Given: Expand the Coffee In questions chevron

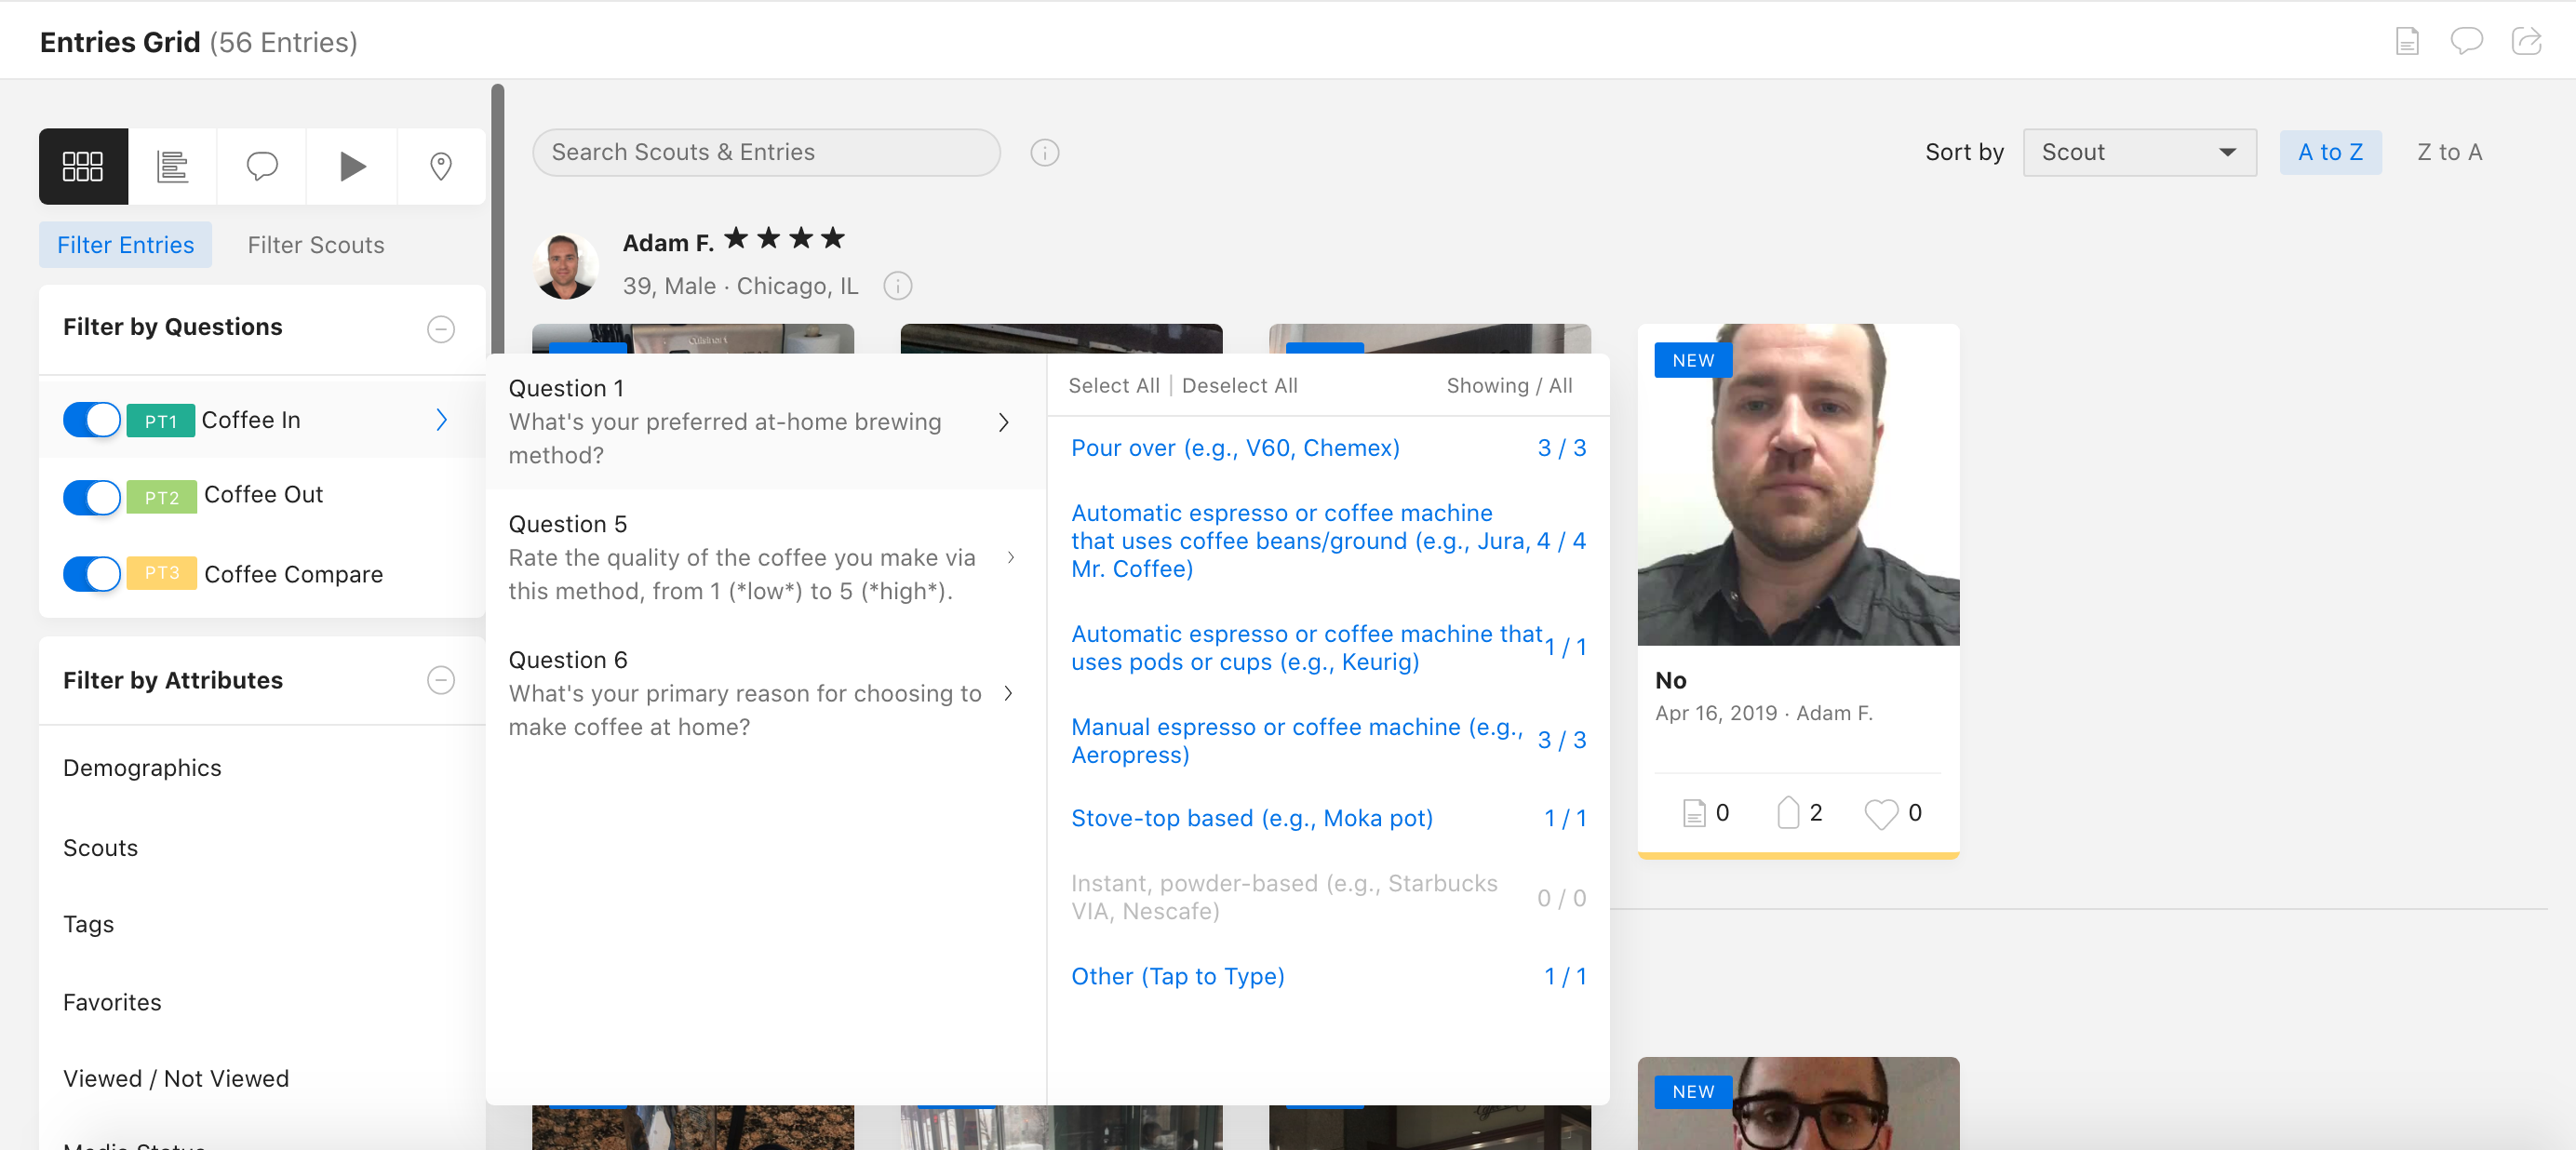Looking at the screenshot, I should [441, 420].
